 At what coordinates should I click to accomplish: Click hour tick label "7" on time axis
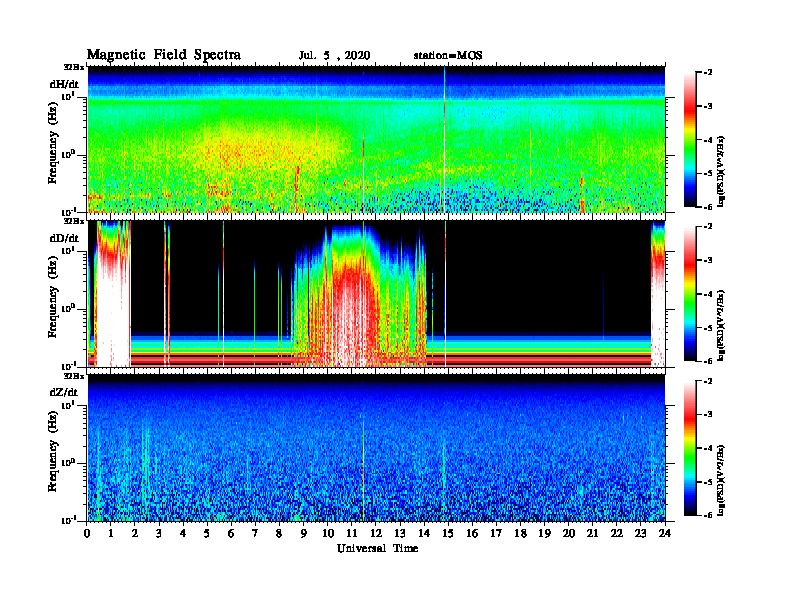[x=256, y=534]
